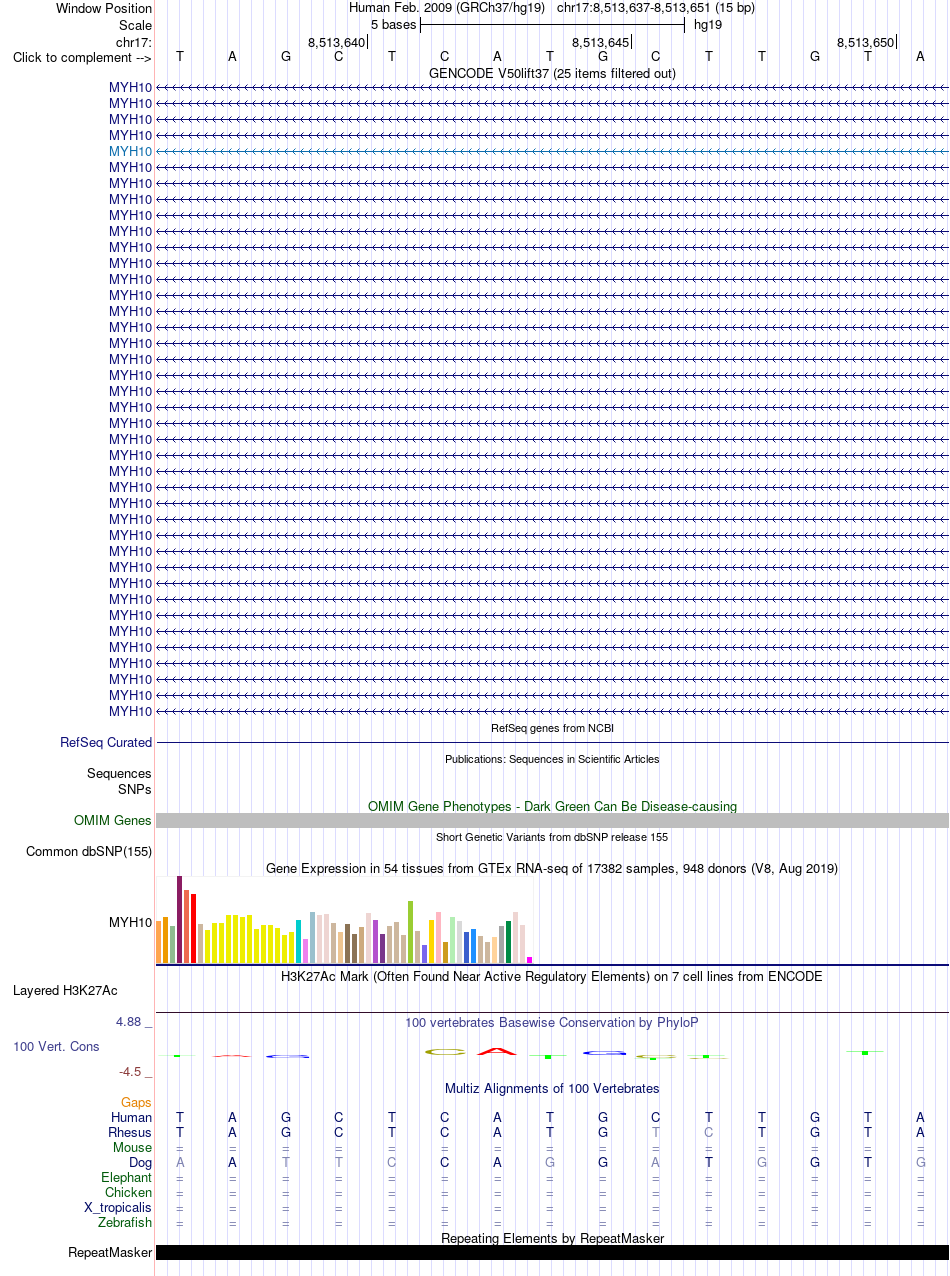Click the OMIM Gene Phenotypes green title
The image size is (950, 1276).
coord(552,805)
